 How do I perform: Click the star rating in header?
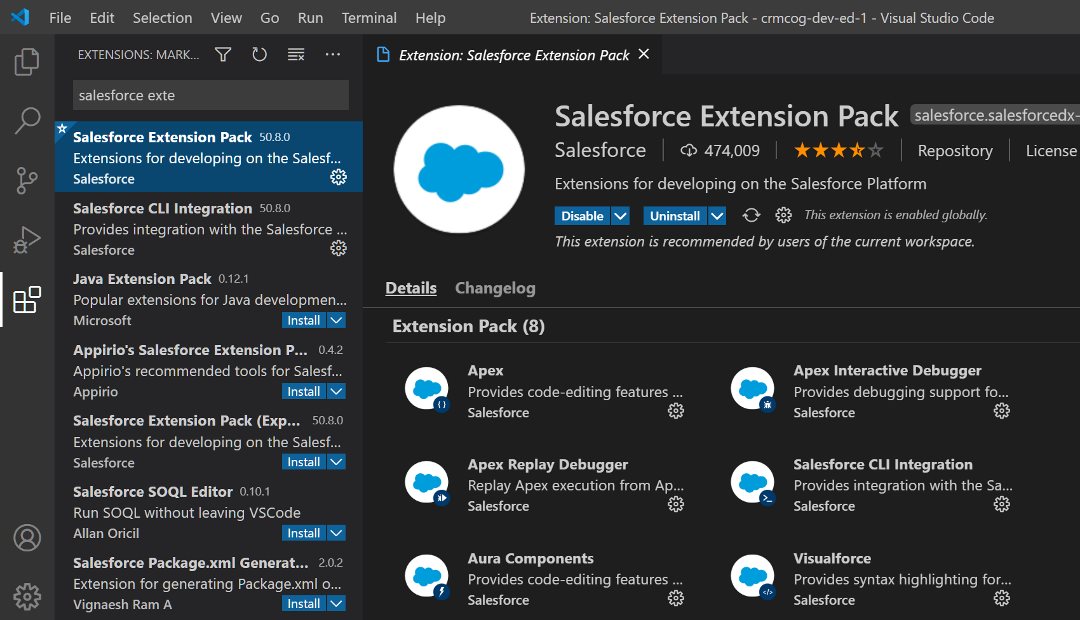838,150
